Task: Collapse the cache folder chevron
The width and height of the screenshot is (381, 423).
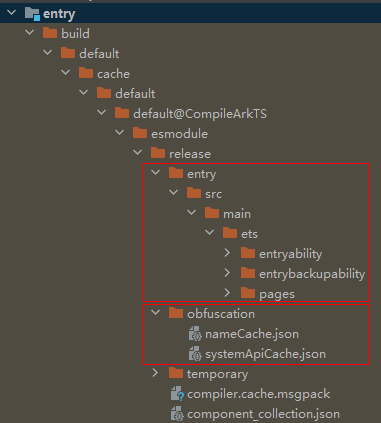Action: pyautogui.click(x=66, y=73)
